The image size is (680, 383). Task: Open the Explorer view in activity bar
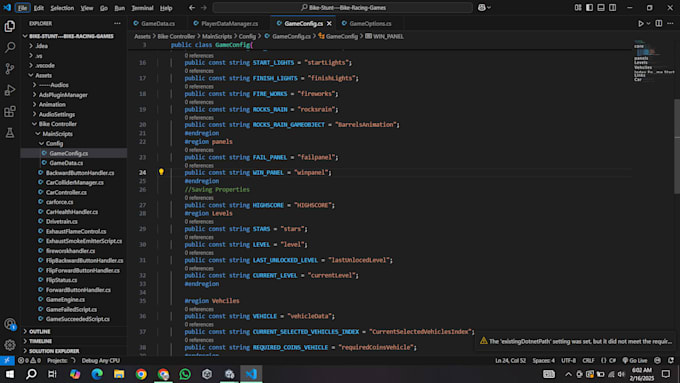pyautogui.click(x=10, y=26)
